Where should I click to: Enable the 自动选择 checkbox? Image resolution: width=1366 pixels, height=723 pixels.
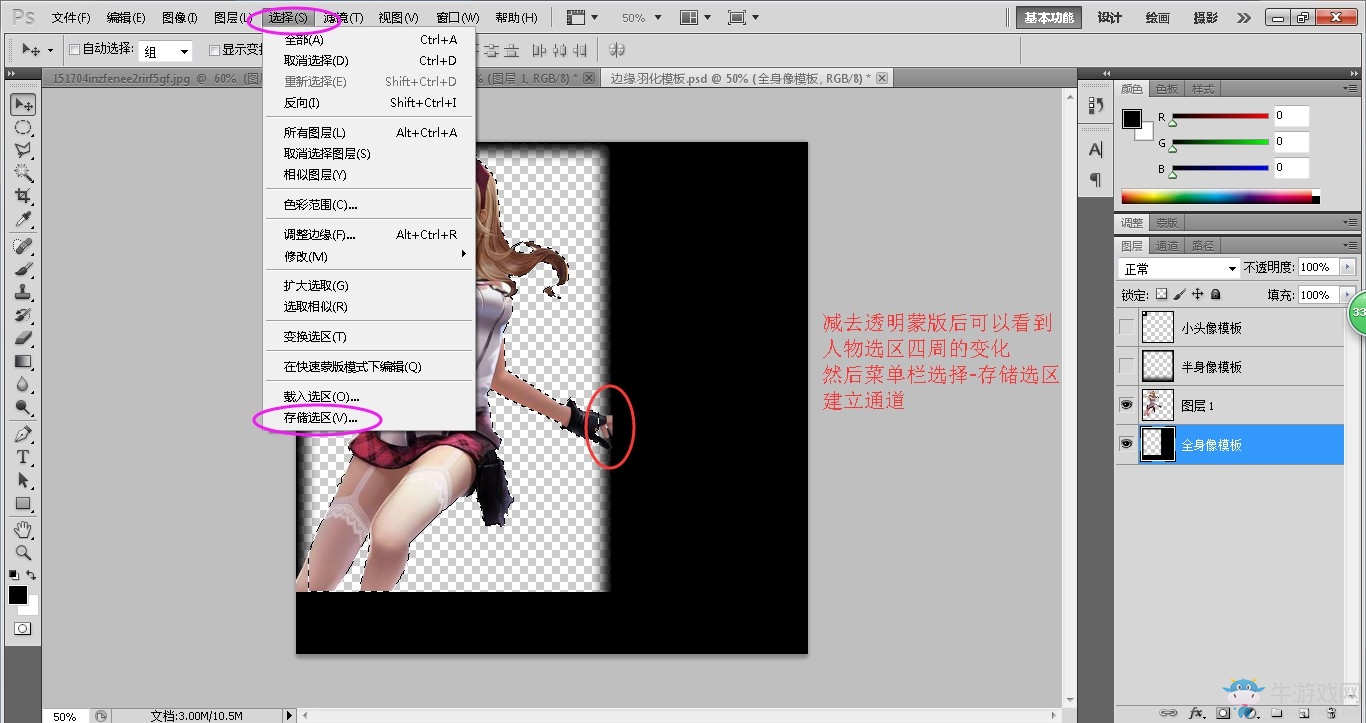74,50
